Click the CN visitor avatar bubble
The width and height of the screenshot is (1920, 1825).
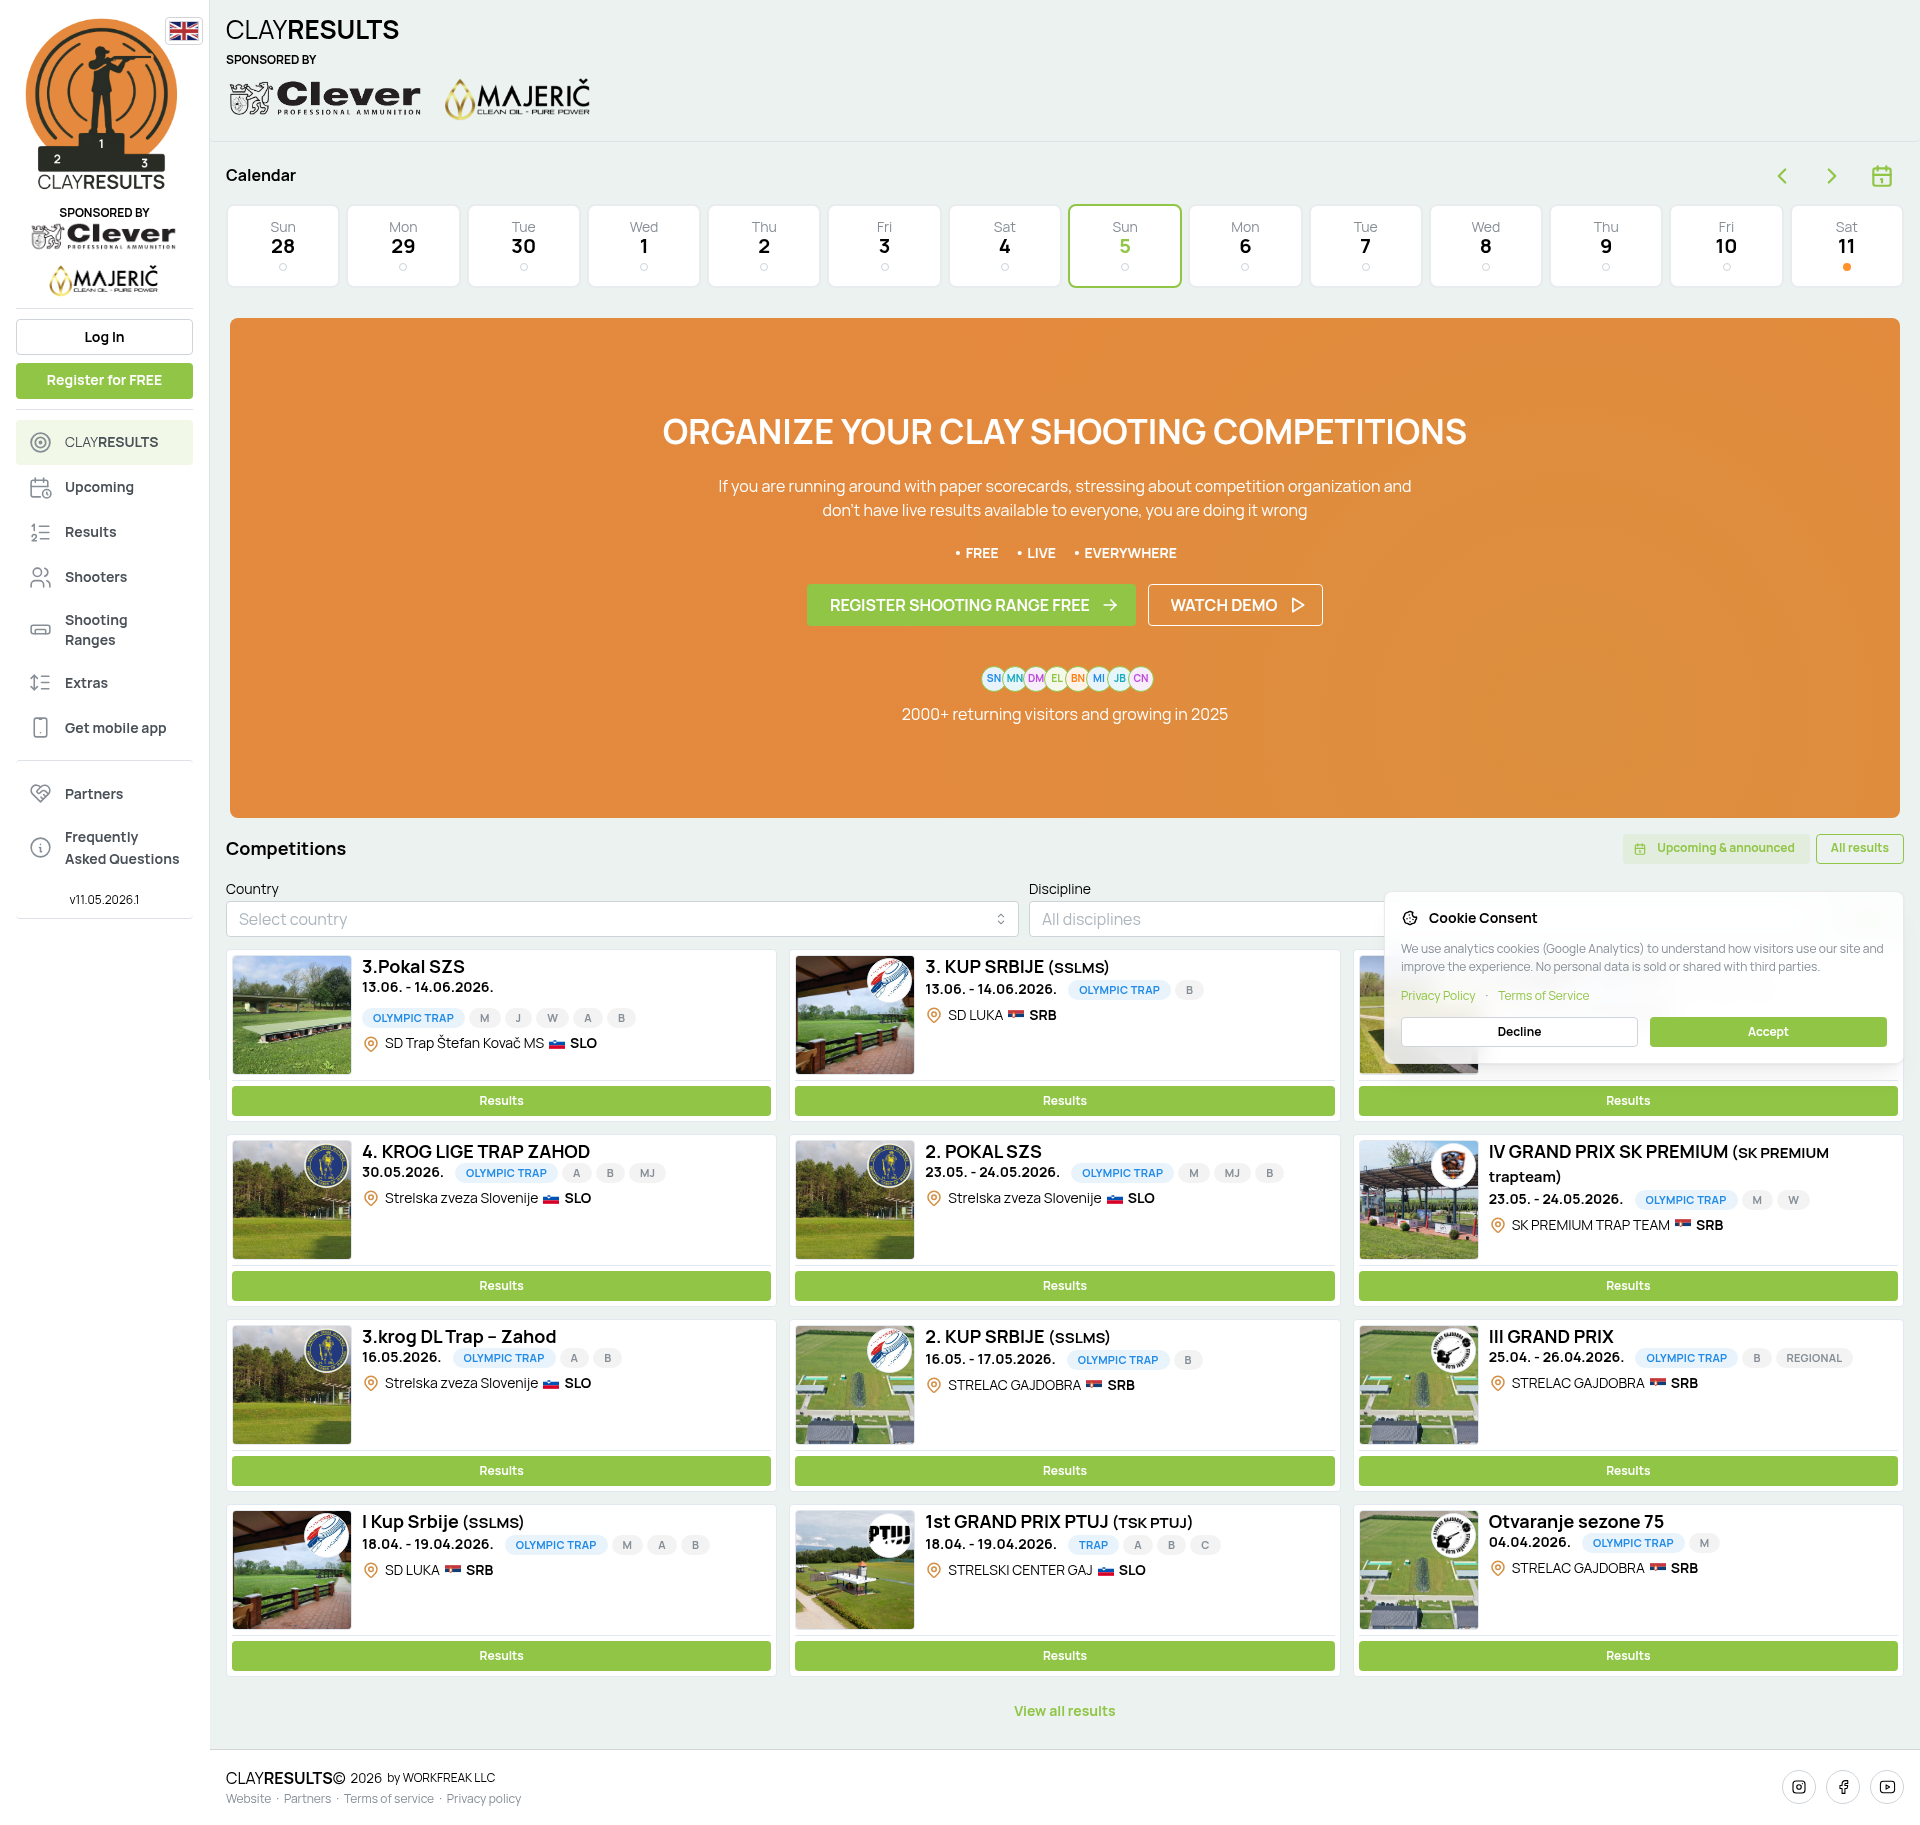pyautogui.click(x=1141, y=679)
